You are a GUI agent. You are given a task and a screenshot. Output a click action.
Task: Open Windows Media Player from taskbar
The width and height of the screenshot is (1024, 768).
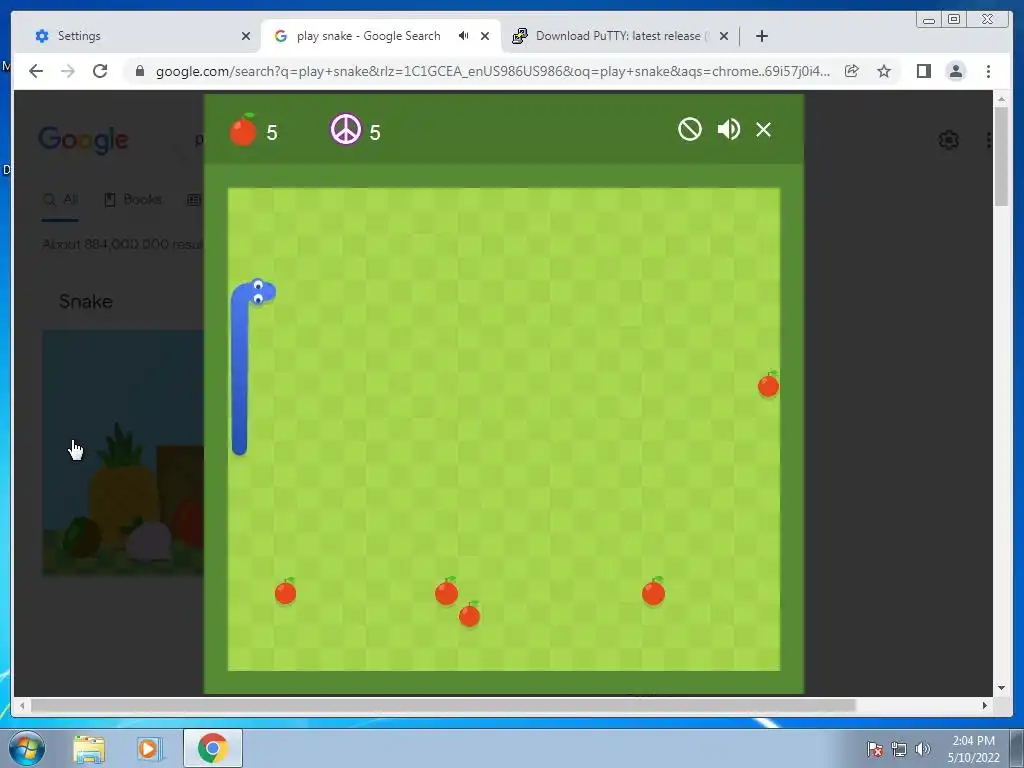(x=149, y=748)
